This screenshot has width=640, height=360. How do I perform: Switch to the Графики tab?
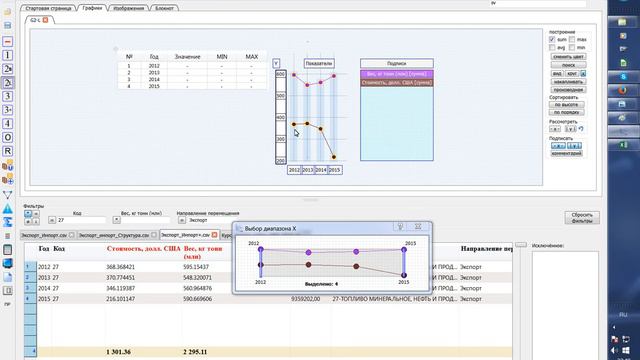tap(92, 8)
